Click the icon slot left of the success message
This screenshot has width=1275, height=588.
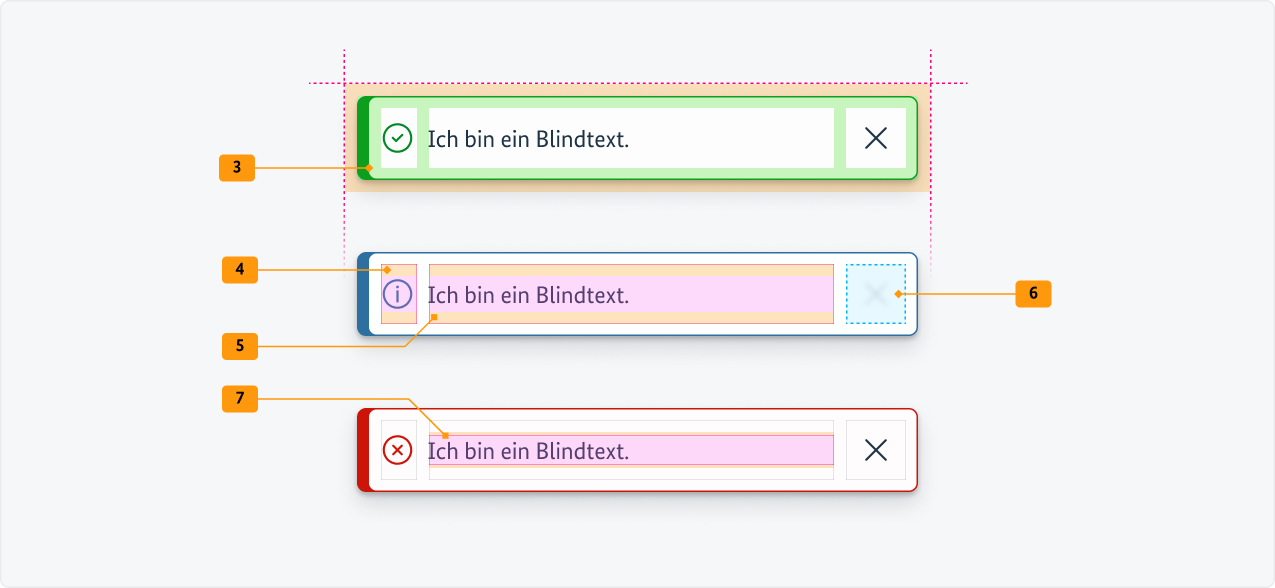coord(398,137)
